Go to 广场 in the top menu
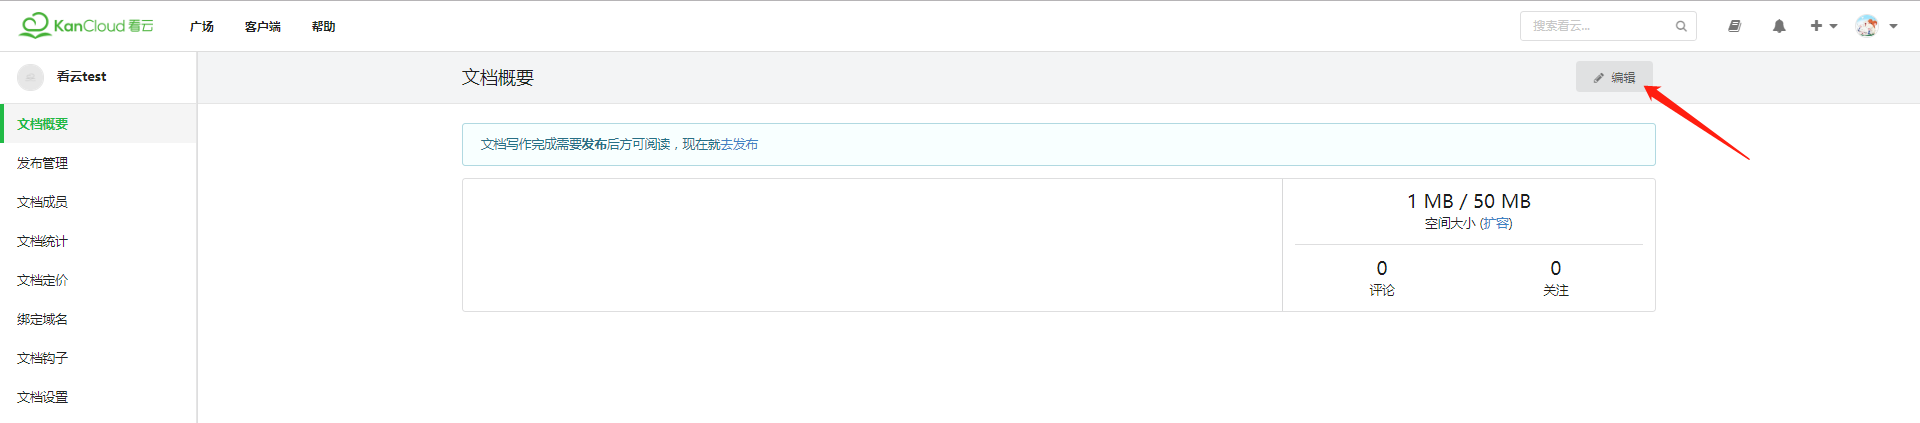 tap(202, 27)
